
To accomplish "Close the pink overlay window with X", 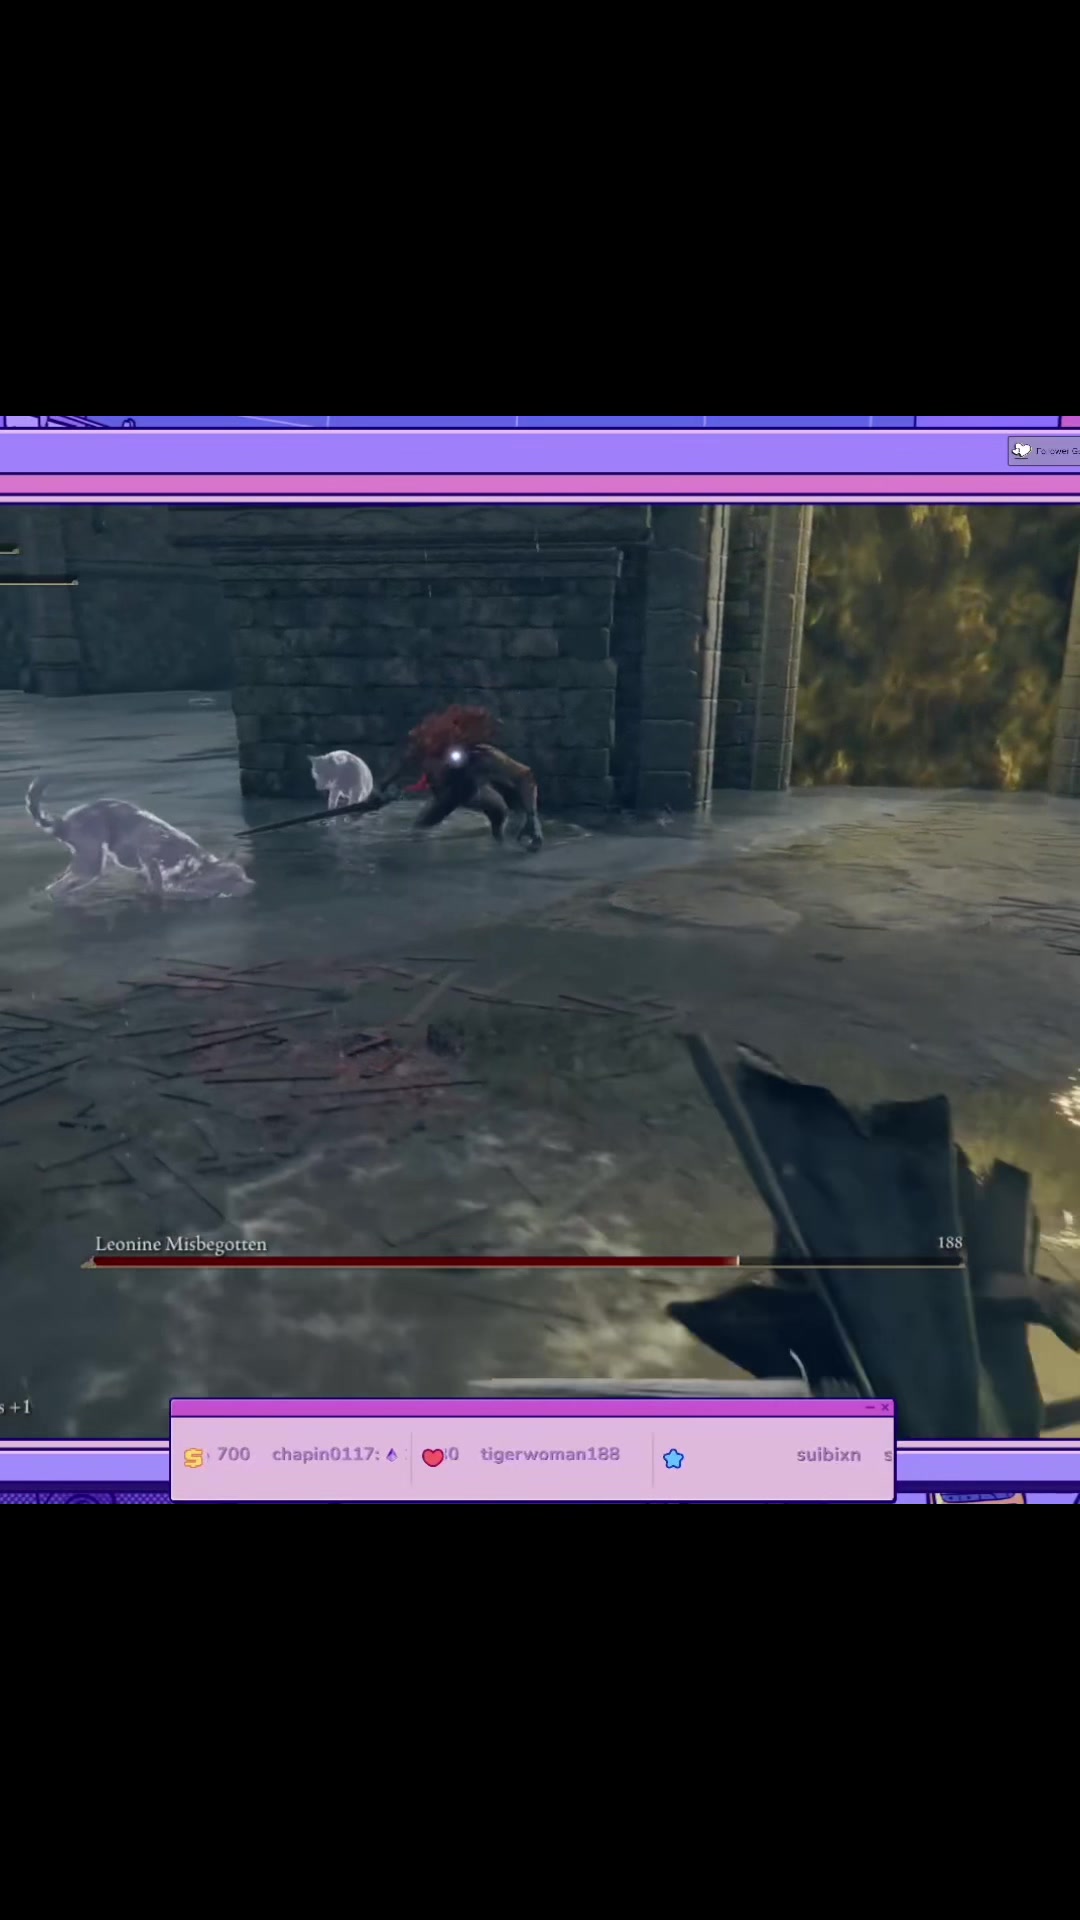I will pos(885,1407).
